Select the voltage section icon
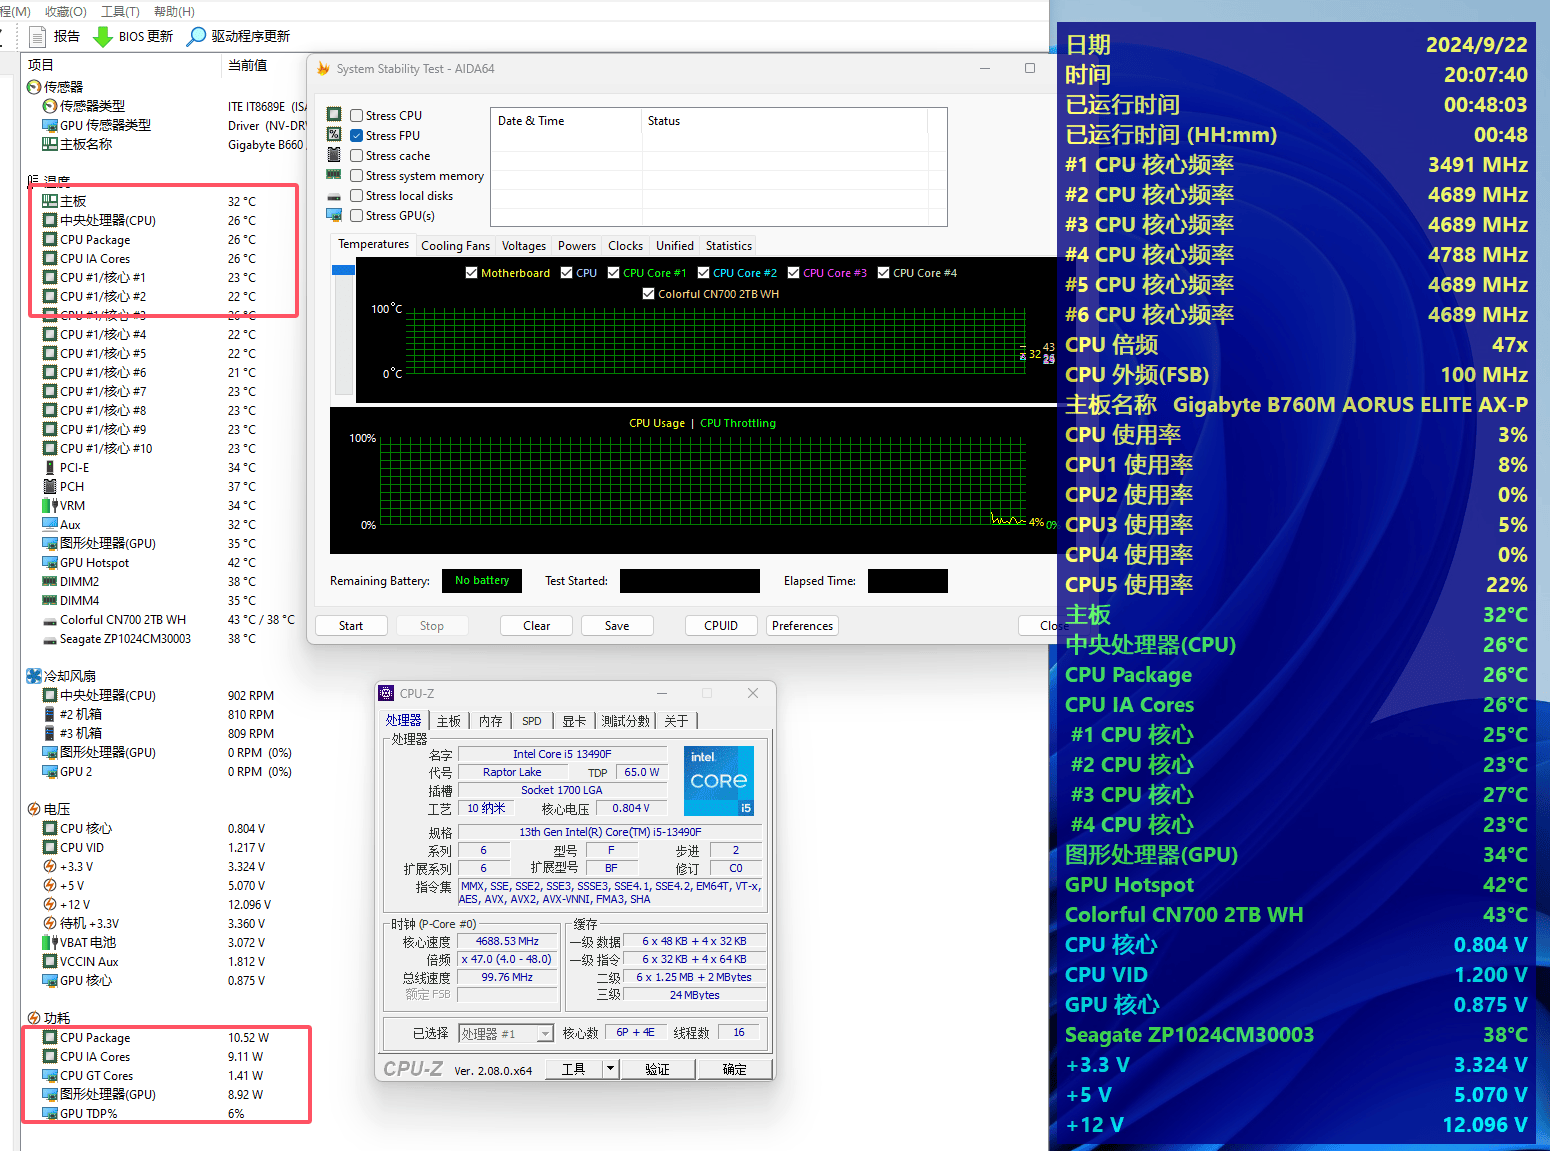Viewport: 1550px width, 1151px height. [34, 809]
